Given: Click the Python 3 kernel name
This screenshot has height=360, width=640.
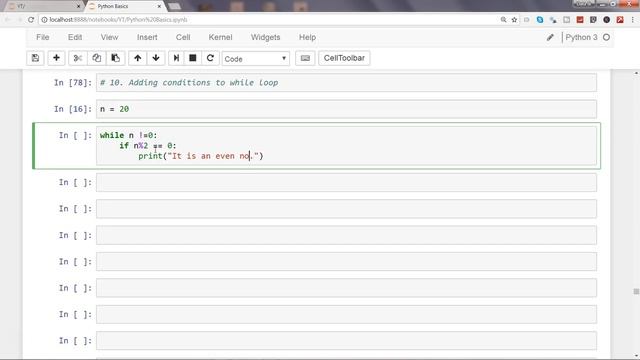Looking at the screenshot, I should click(581, 37).
